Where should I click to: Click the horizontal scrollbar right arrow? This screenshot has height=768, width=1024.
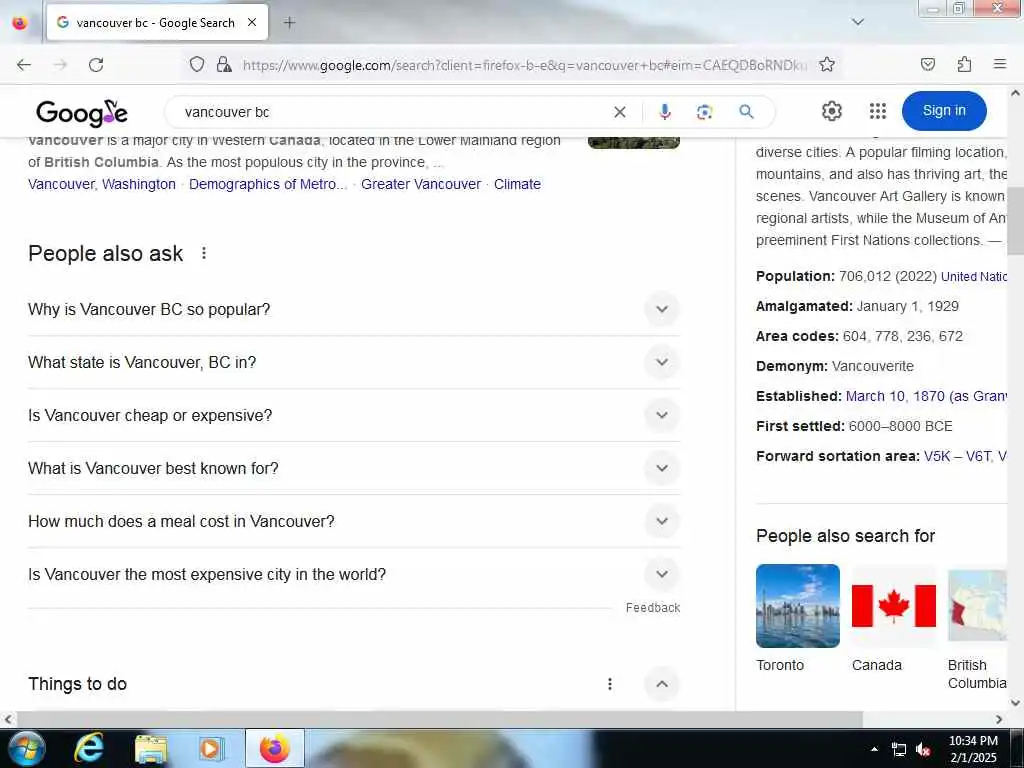999,719
